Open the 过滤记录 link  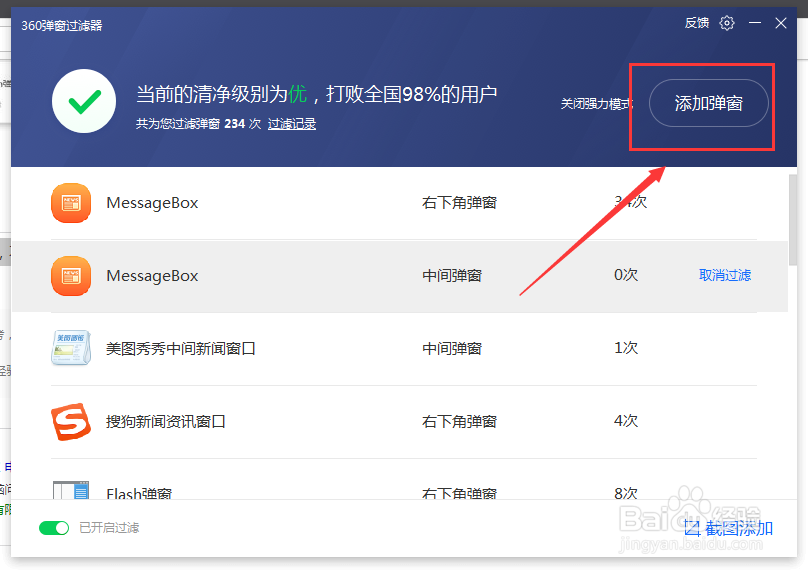(292, 124)
